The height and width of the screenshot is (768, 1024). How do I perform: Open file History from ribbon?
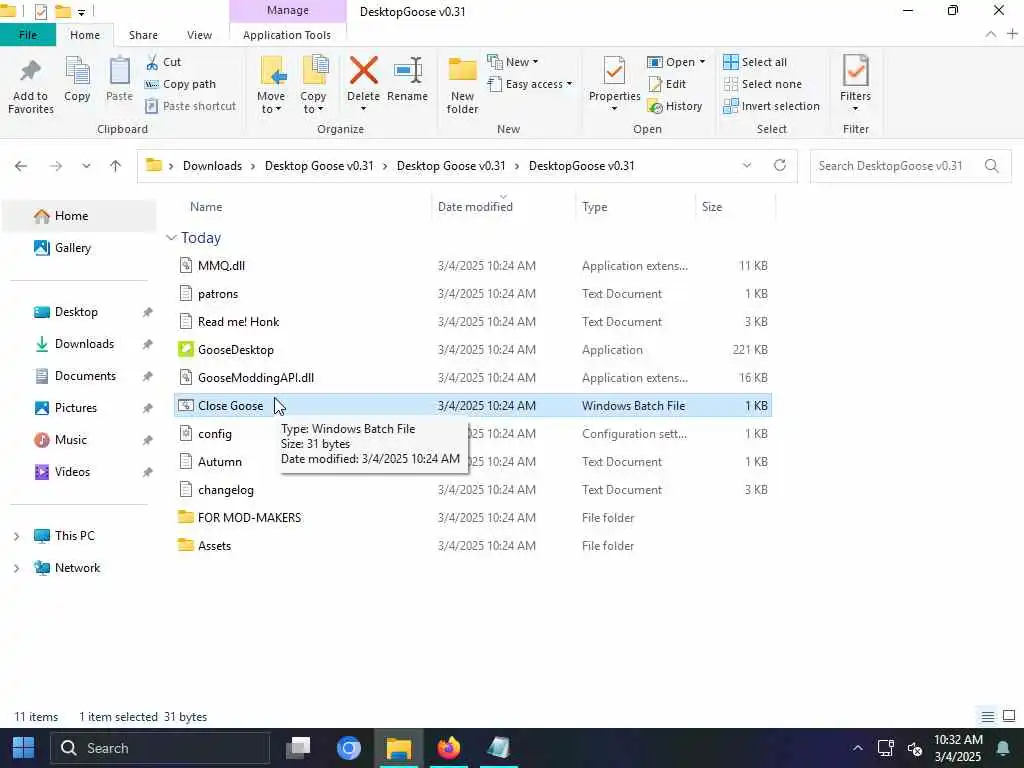pos(675,106)
